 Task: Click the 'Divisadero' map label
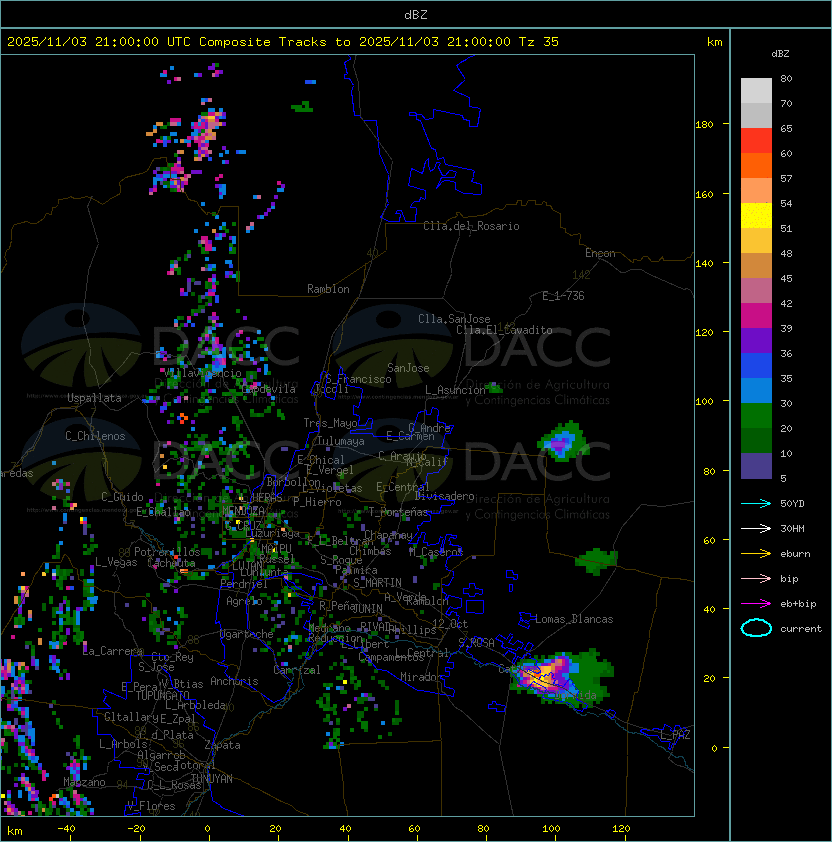[445, 496]
